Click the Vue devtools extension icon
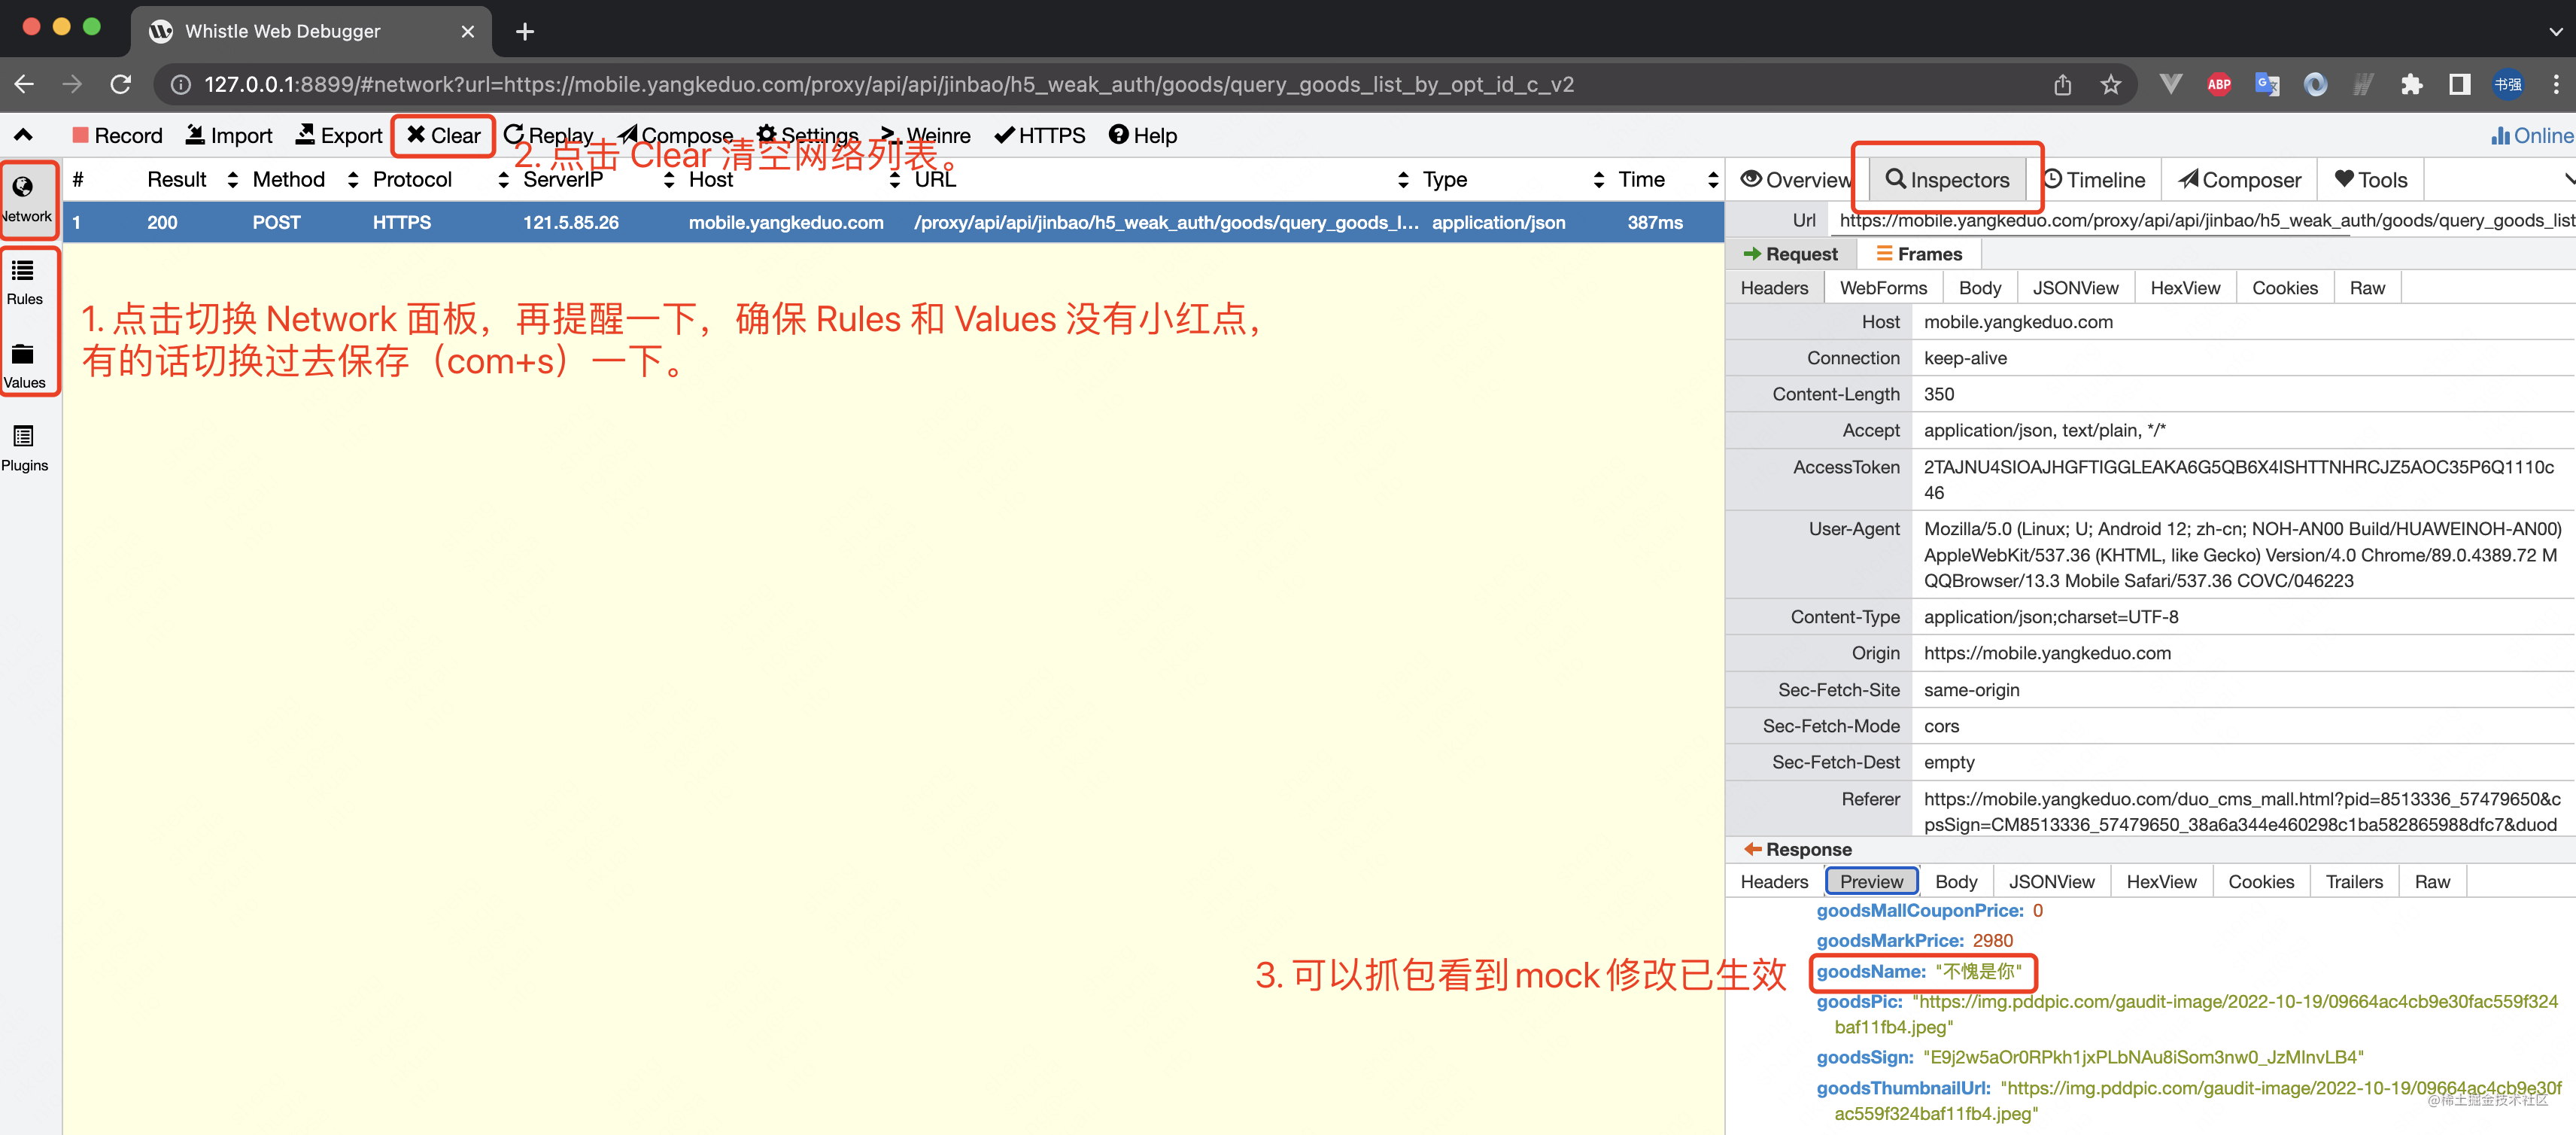Viewport: 2576px width, 1135px height. 2170,85
